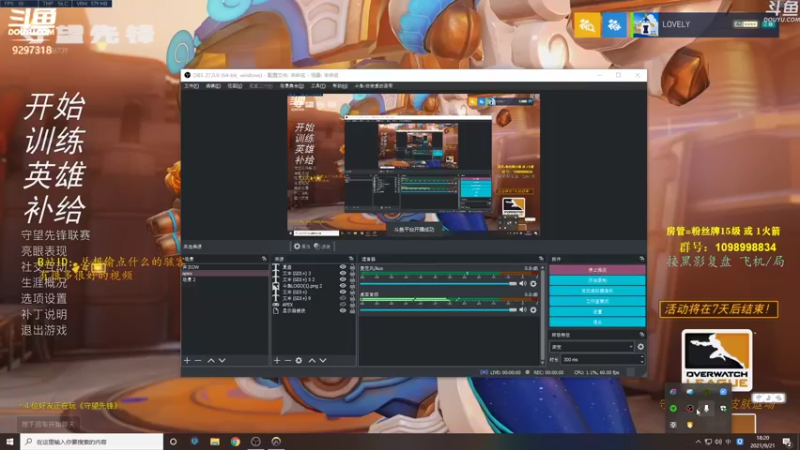This screenshot has height=450, width=800.
Task: Select 退出游戏 in Overwatch main menu
Action: (44, 331)
